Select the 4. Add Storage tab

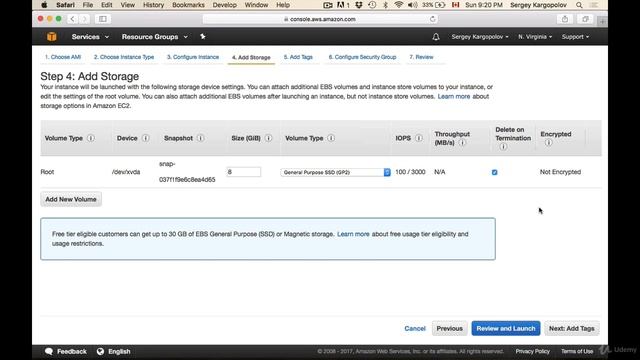251,58
